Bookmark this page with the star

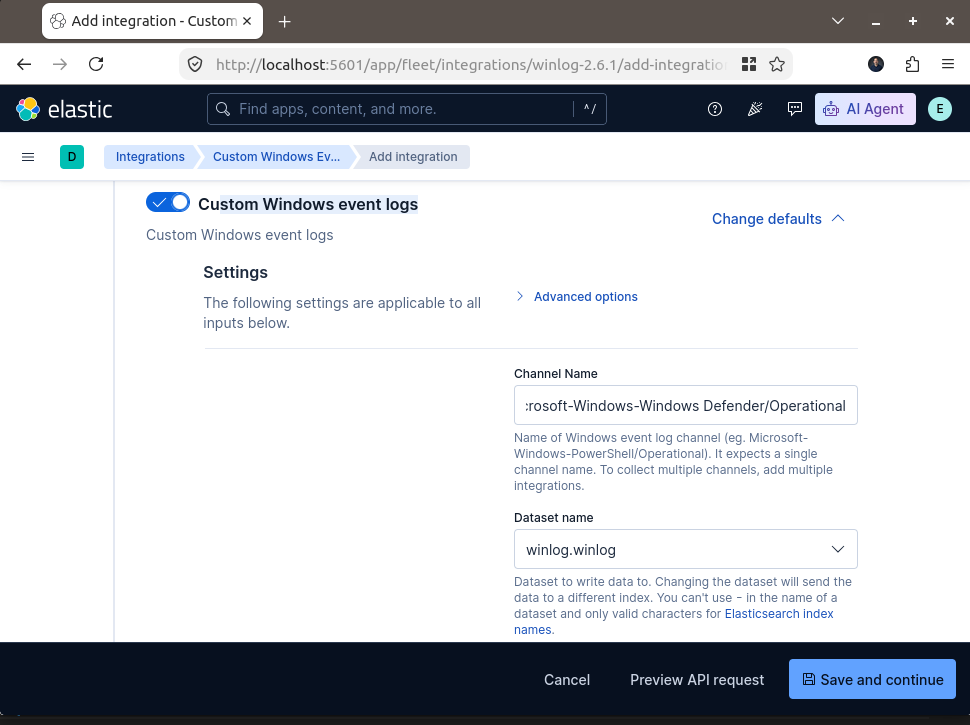pyautogui.click(x=777, y=64)
